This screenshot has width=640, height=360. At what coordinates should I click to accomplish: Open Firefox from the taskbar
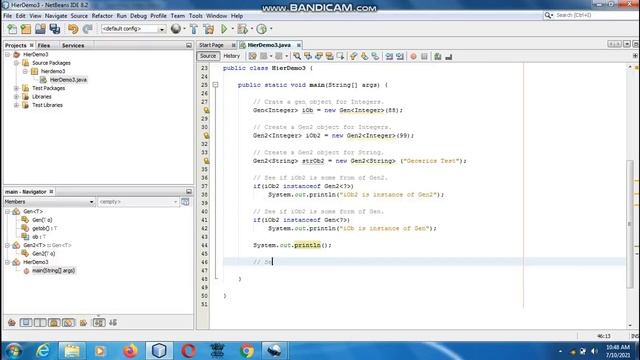point(130,351)
